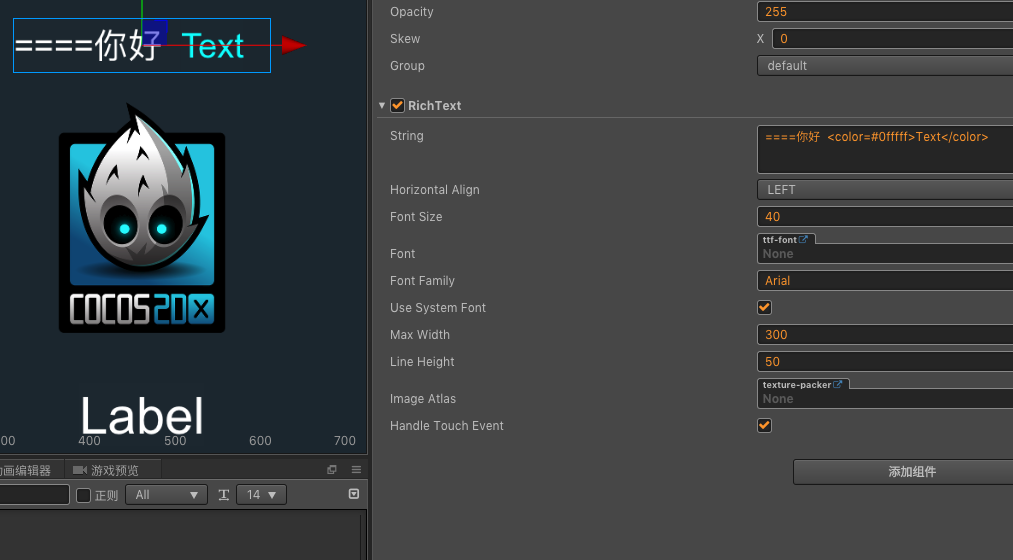Toggle Handle Touch Event checkbox
The height and width of the screenshot is (560, 1013).
tap(764, 426)
